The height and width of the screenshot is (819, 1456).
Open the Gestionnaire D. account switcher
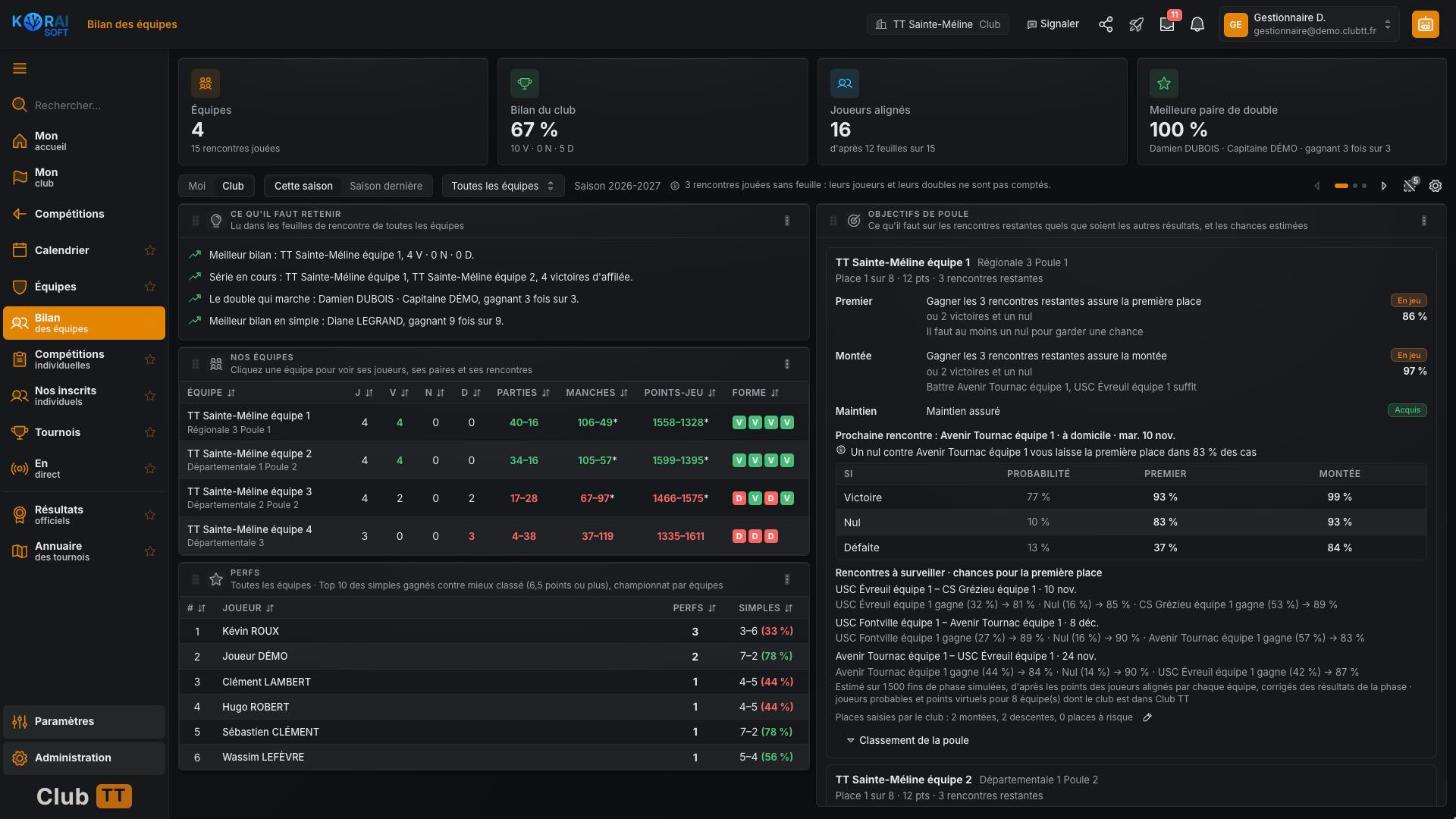[x=1309, y=24]
